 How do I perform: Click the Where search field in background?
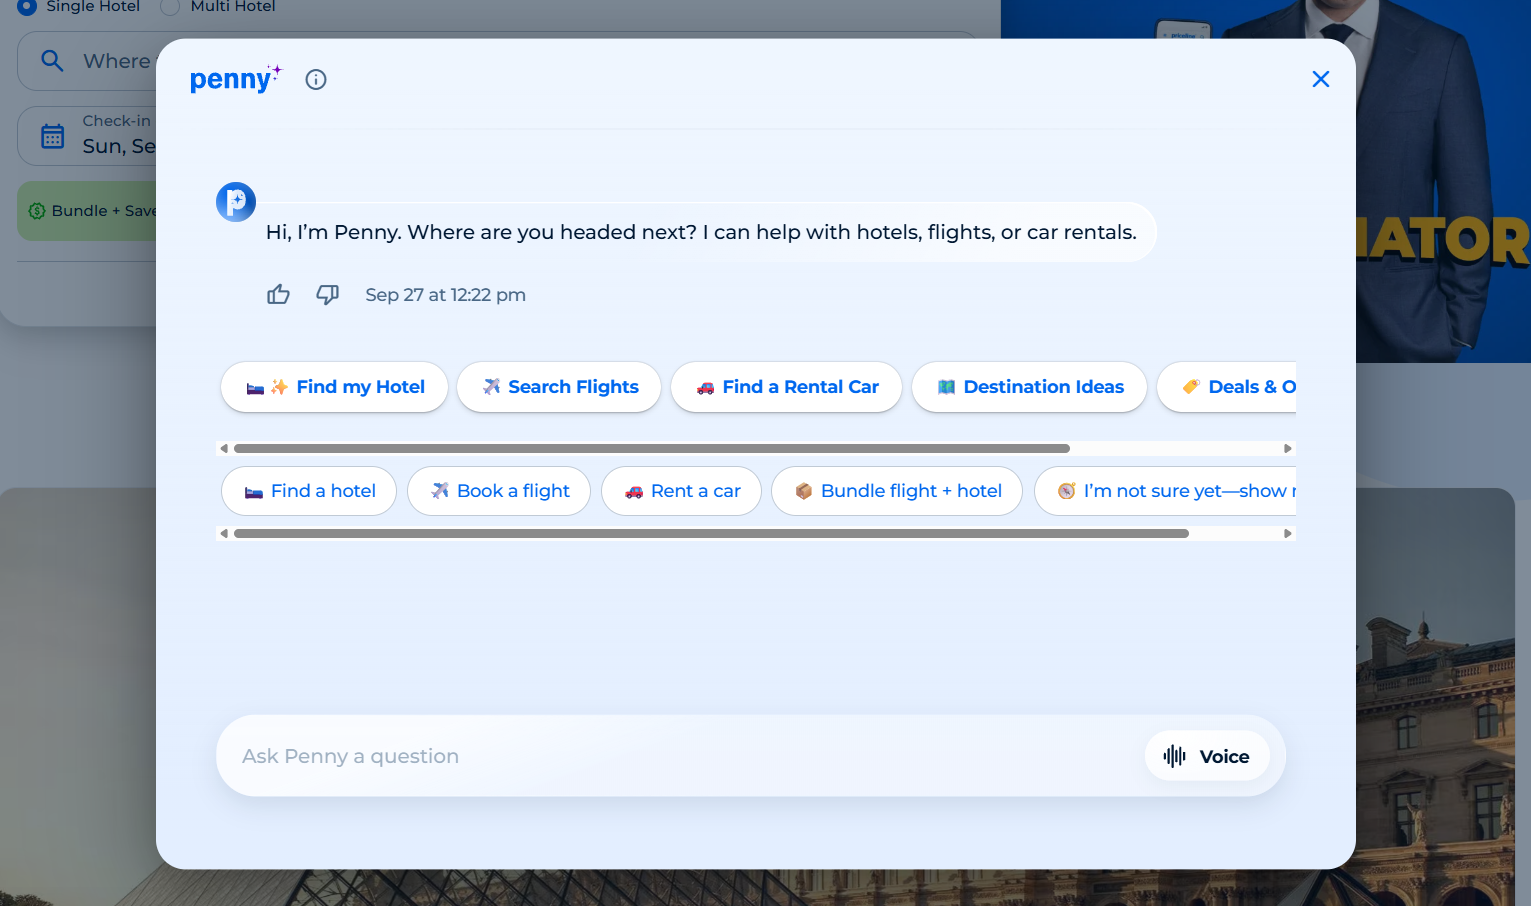tap(88, 61)
